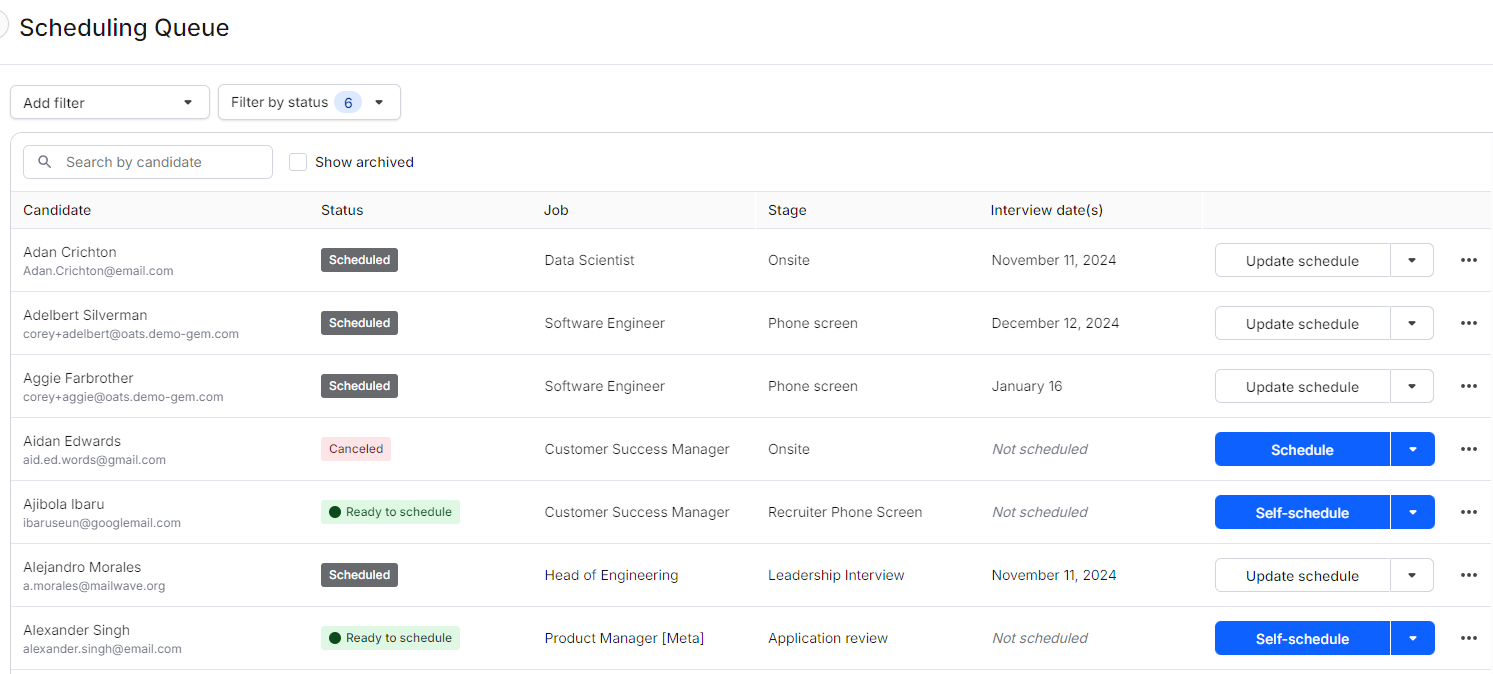This screenshot has height=674, width=1493.
Task: Open Adelbert Silverman's overflow menu
Action: 1468,323
